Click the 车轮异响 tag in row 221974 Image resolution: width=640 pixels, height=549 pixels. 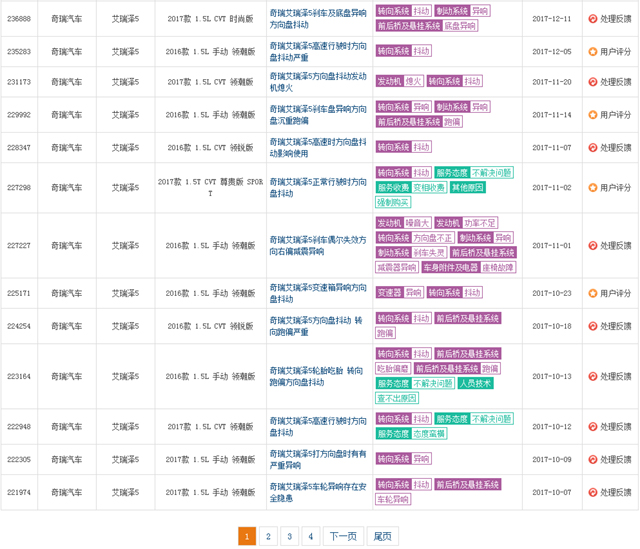(393, 500)
